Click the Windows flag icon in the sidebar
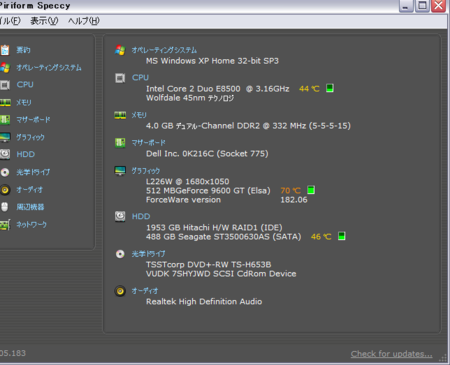Image resolution: width=450 pixels, height=365 pixels. point(5,68)
